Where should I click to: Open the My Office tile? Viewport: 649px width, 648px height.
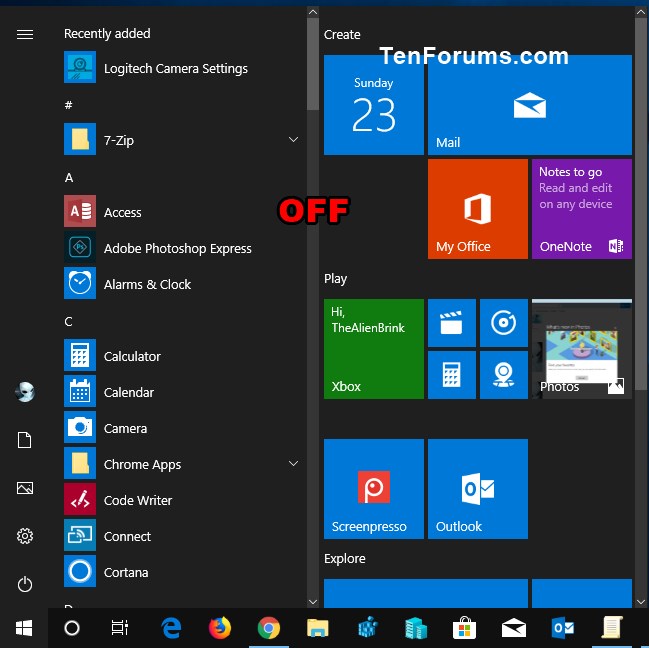click(x=478, y=209)
